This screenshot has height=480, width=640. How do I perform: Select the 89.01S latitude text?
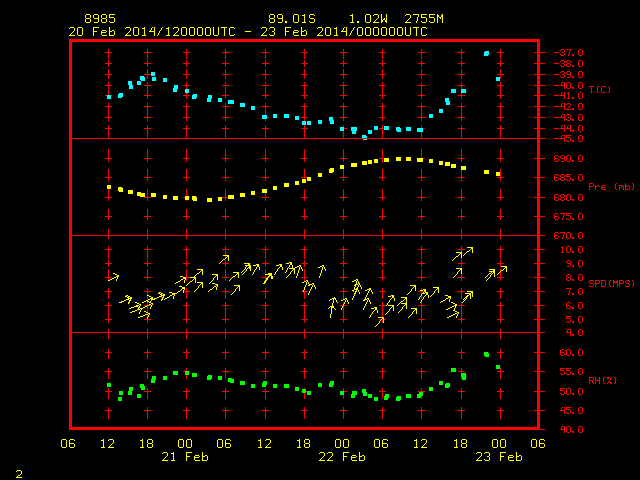click(x=292, y=19)
